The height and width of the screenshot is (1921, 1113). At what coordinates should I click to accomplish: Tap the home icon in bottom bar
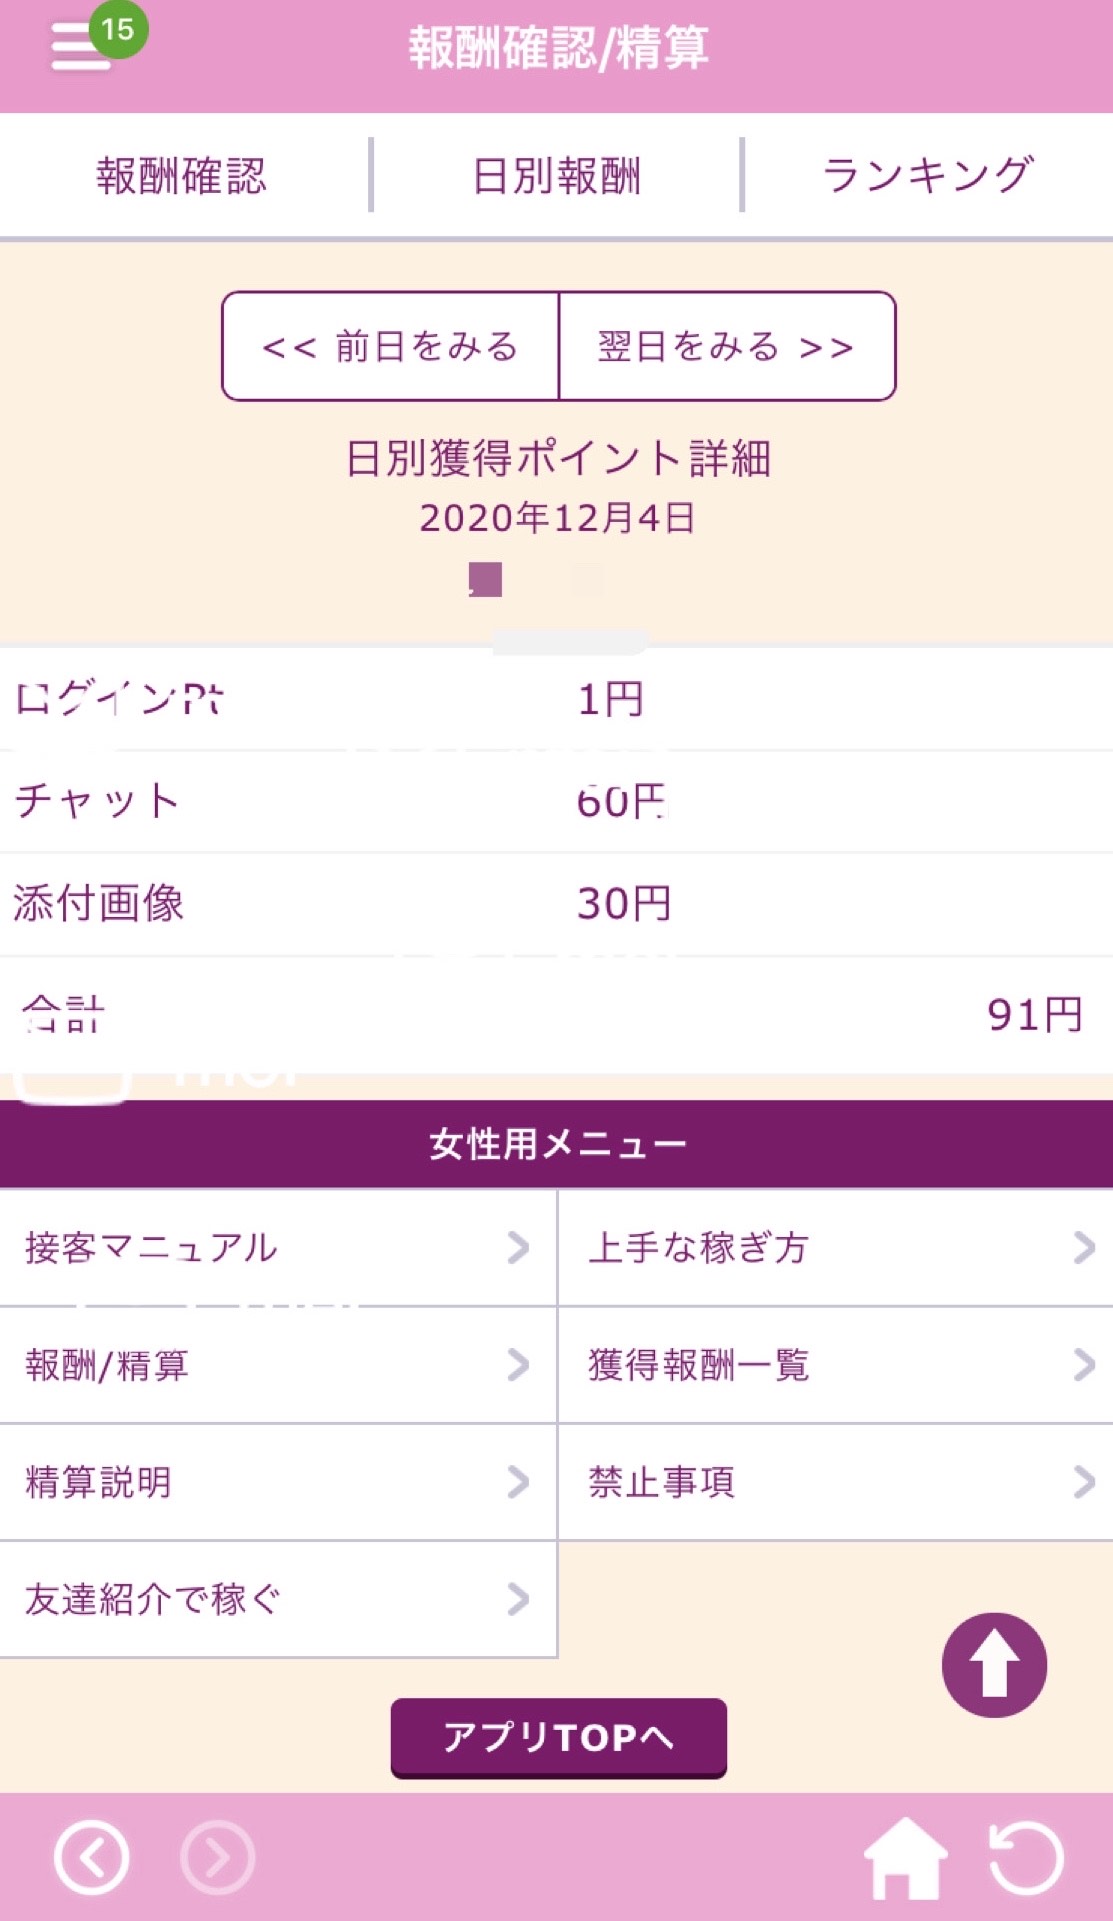tap(905, 1858)
